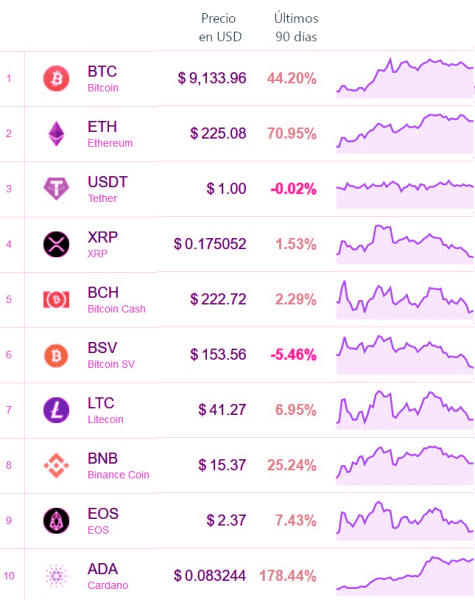Click the Bitcoin coin logo icon
The height and width of the screenshot is (600, 475).
pos(56,78)
